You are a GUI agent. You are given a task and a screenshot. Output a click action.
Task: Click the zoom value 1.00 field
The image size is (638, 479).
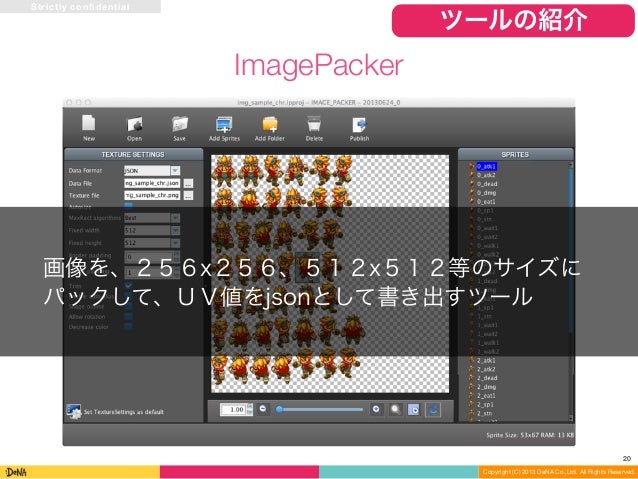233,409
